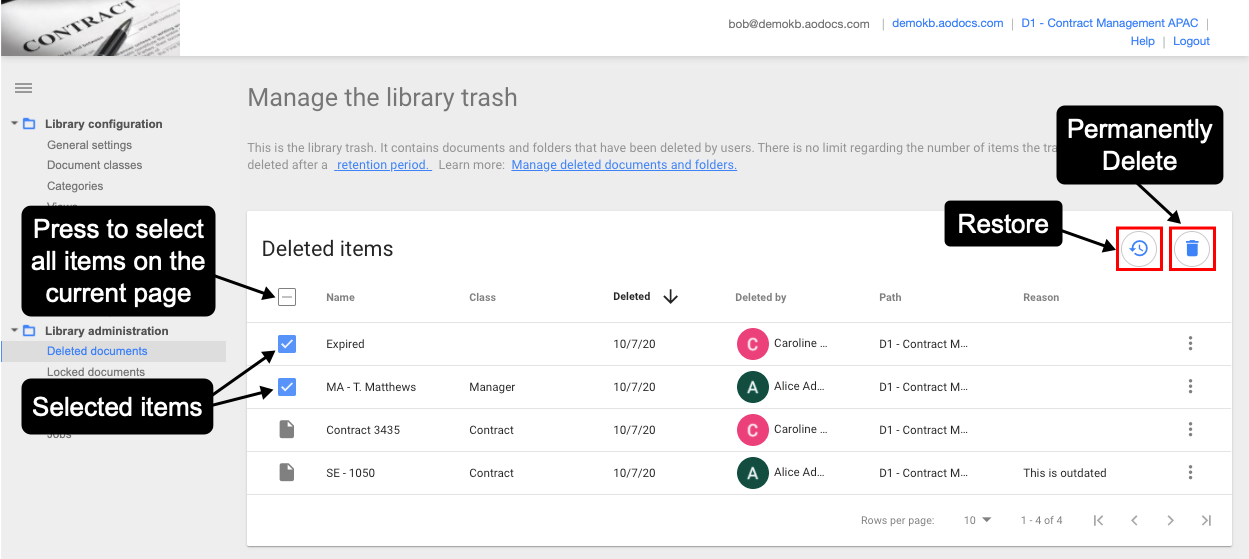Screen dimensions: 1249x559
Task: Click the 'This is outdated' reason cell
Action: pos(1065,473)
